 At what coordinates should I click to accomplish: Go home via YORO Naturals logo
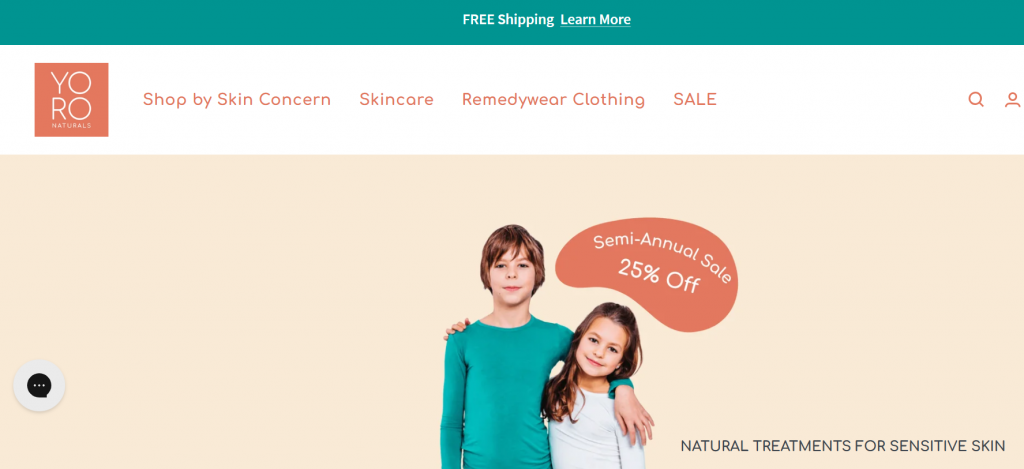point(71,99)
